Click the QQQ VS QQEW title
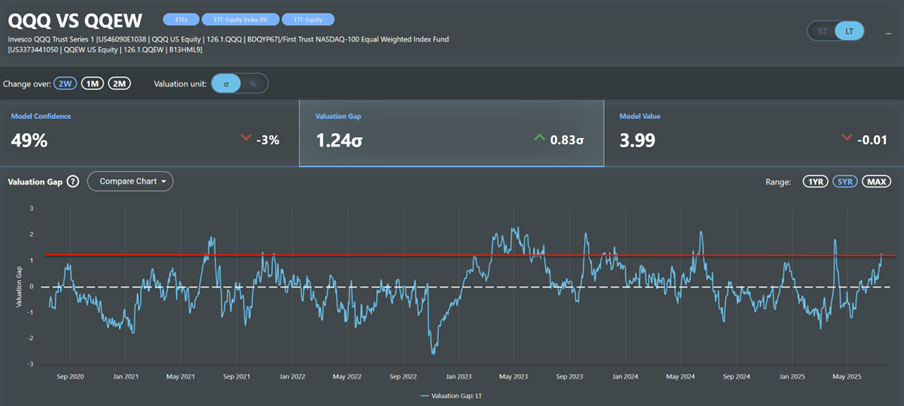This screenshot has width=904, height=406. [75, 21]
